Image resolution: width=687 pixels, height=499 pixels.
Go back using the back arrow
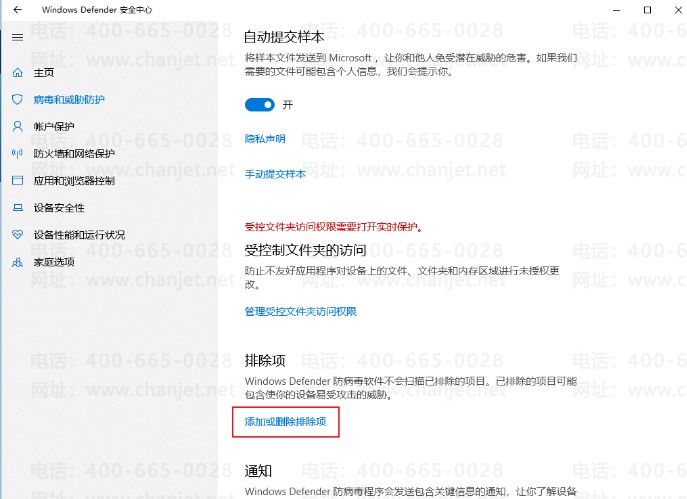[18, 10]
